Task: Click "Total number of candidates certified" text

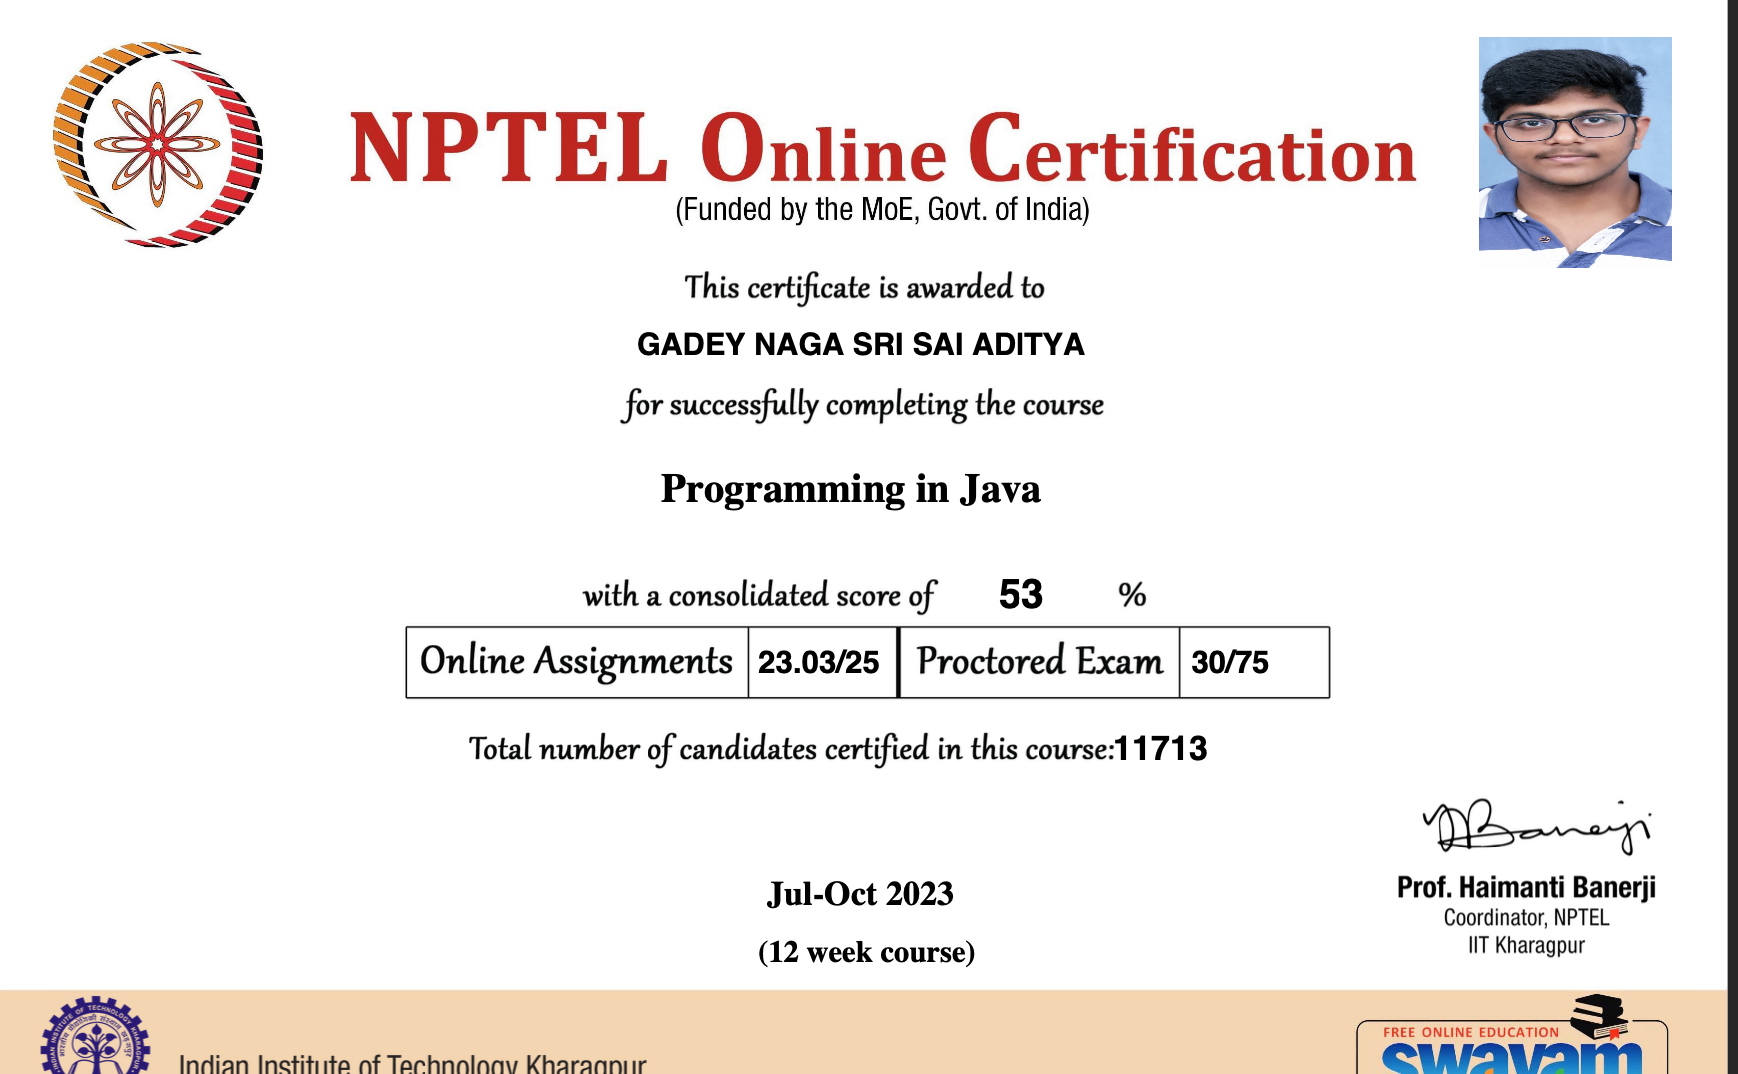Action: (791, 749)
